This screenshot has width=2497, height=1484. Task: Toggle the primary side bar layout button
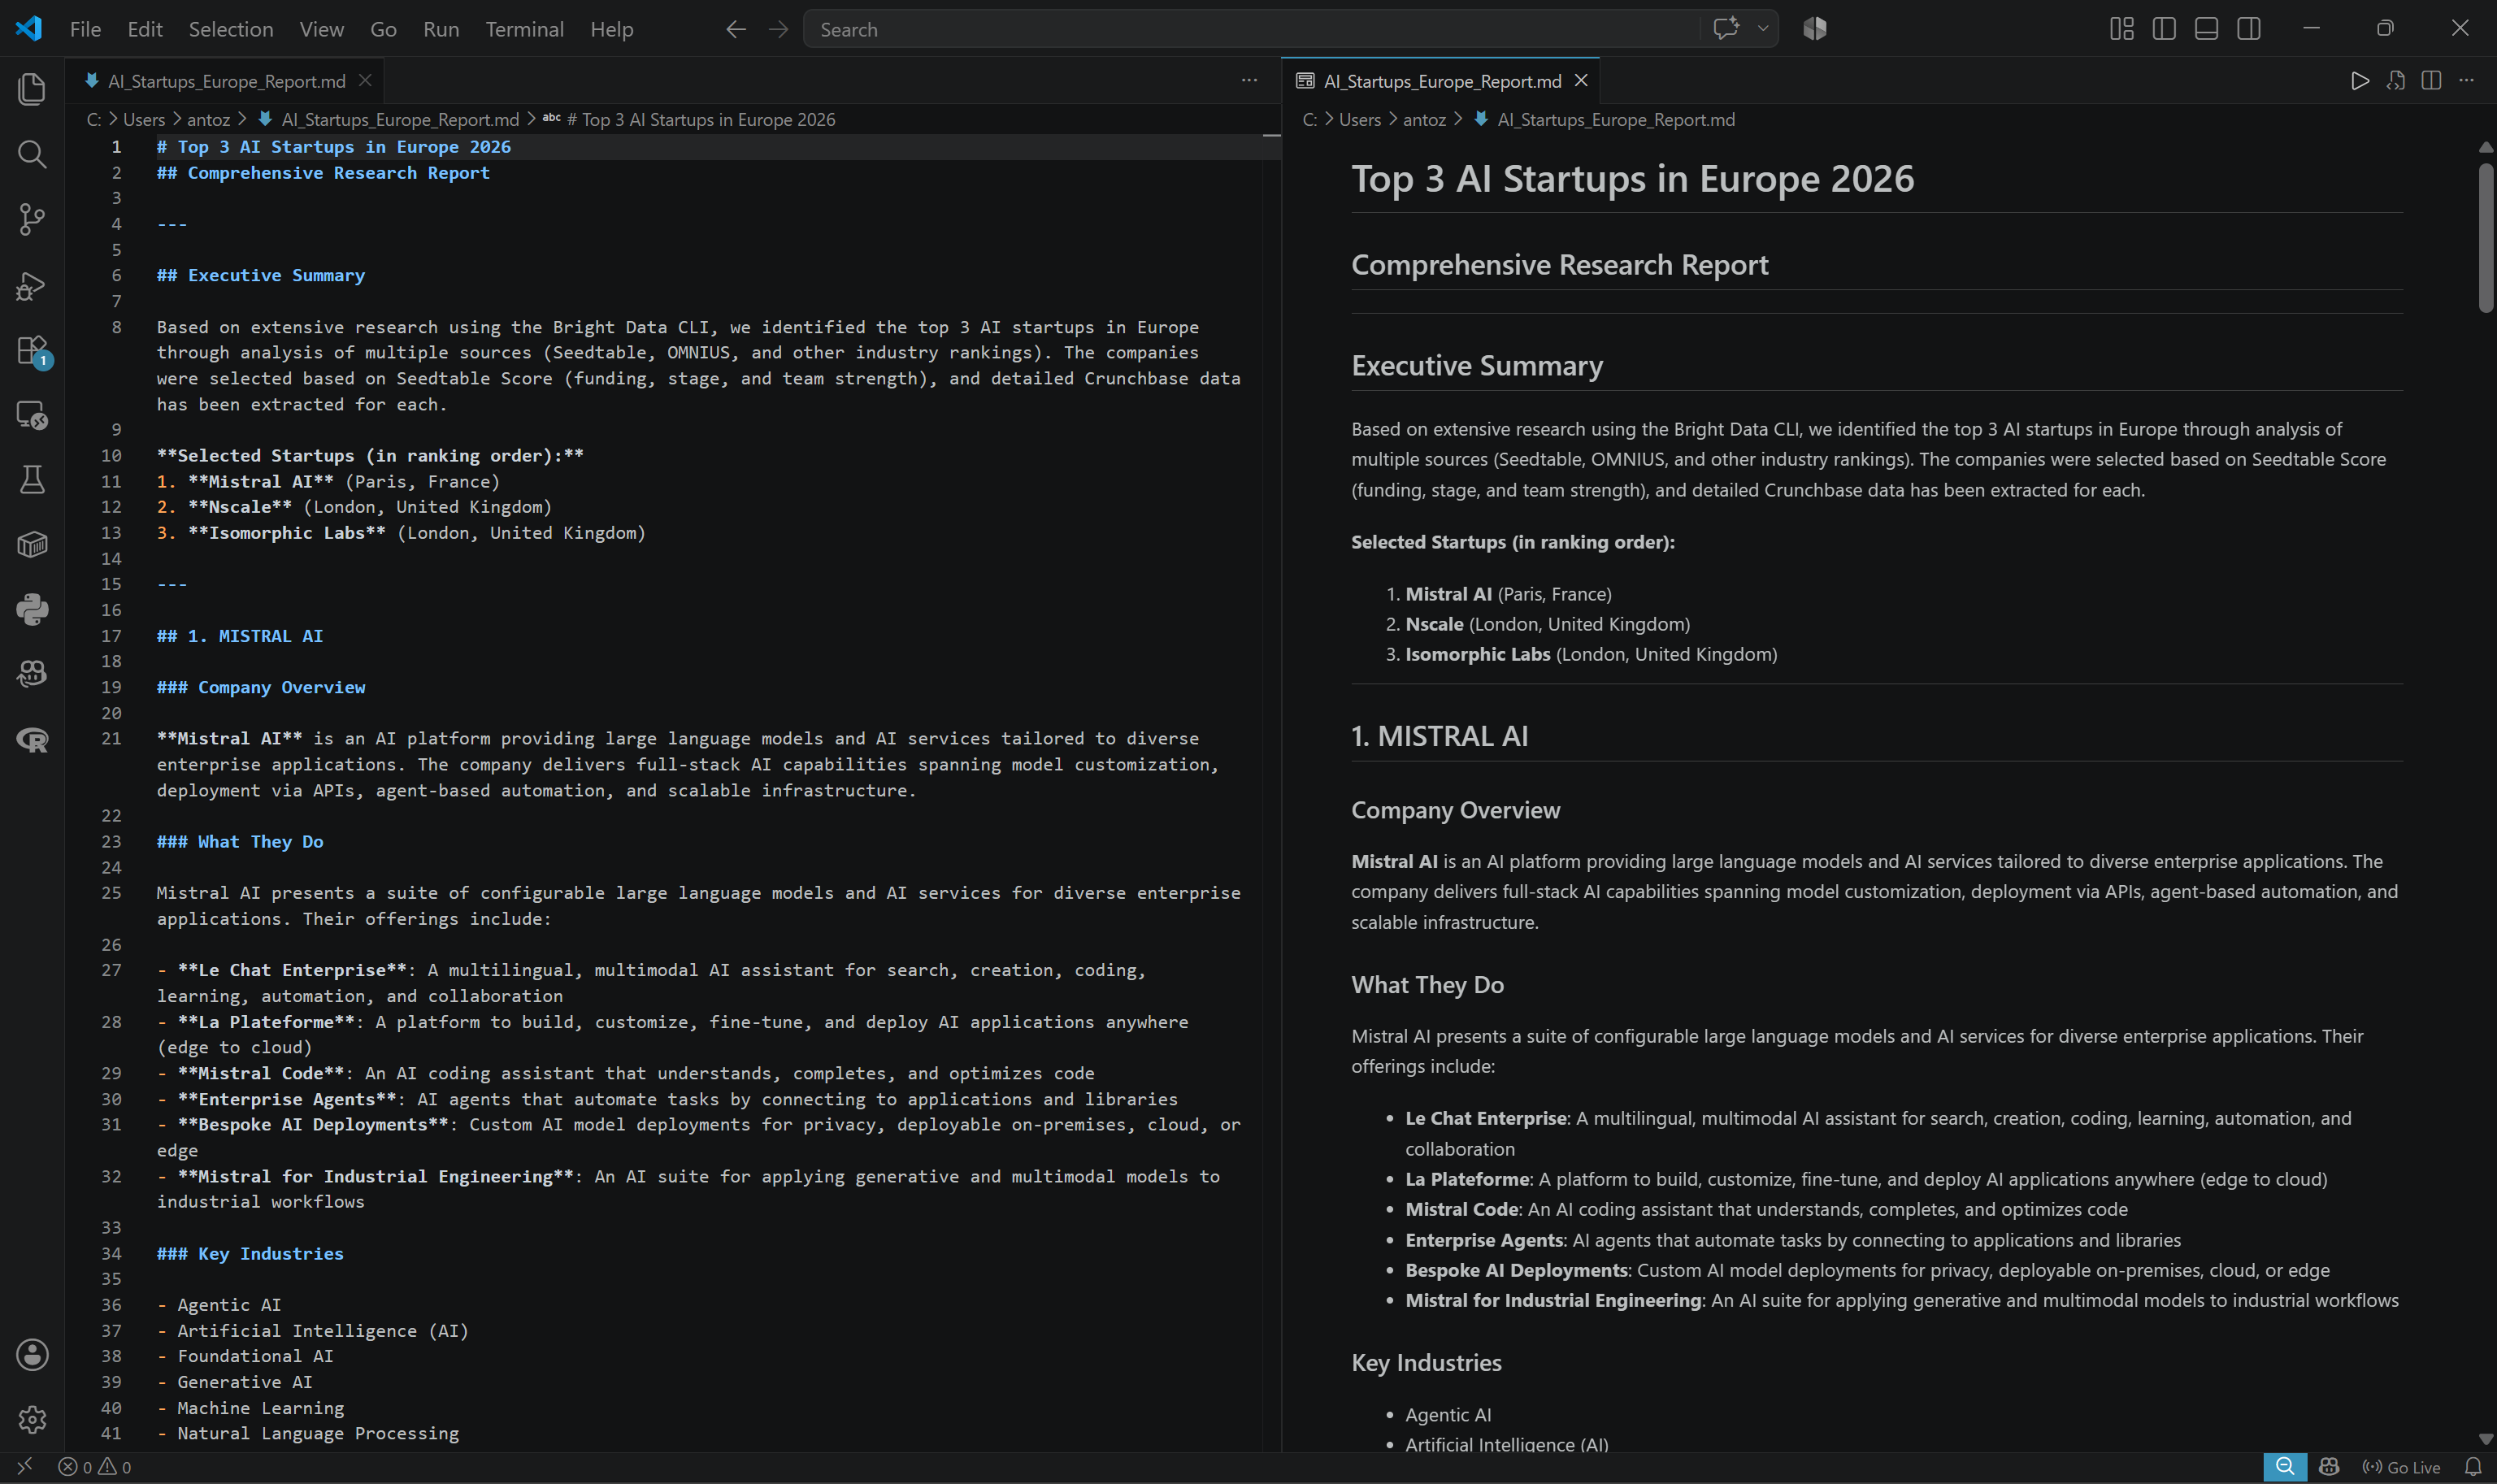(x=2164, y=29)
